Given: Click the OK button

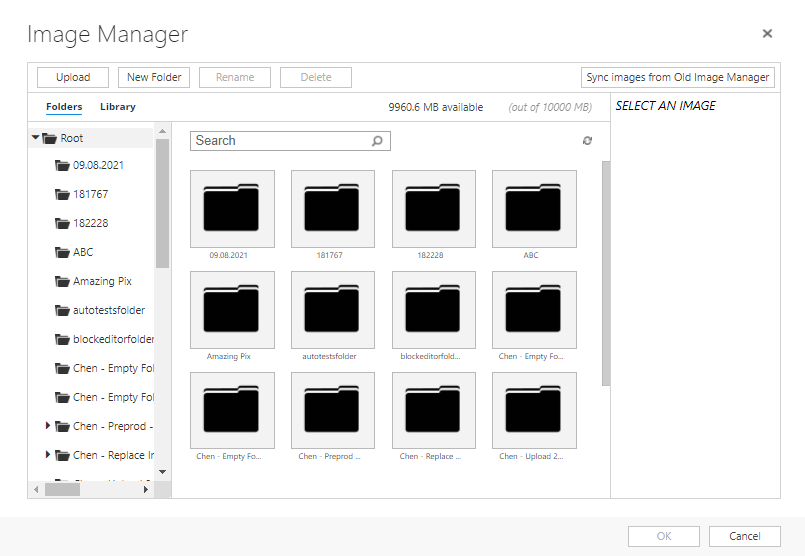Looking at the screenshot, I should (664, 536).
